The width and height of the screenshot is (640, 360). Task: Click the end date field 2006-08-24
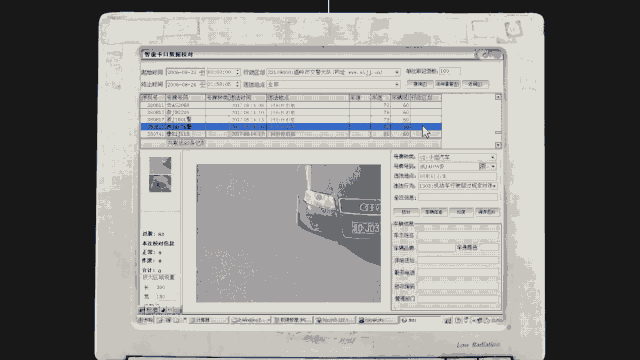(x=185, y=84)
